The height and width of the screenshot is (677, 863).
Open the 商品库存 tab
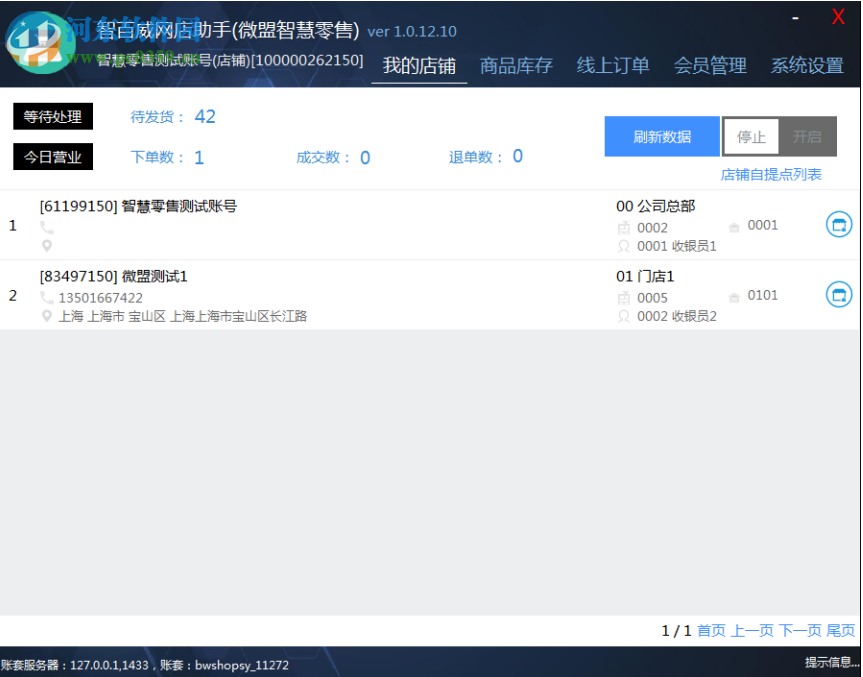click(x=516, y=65)
